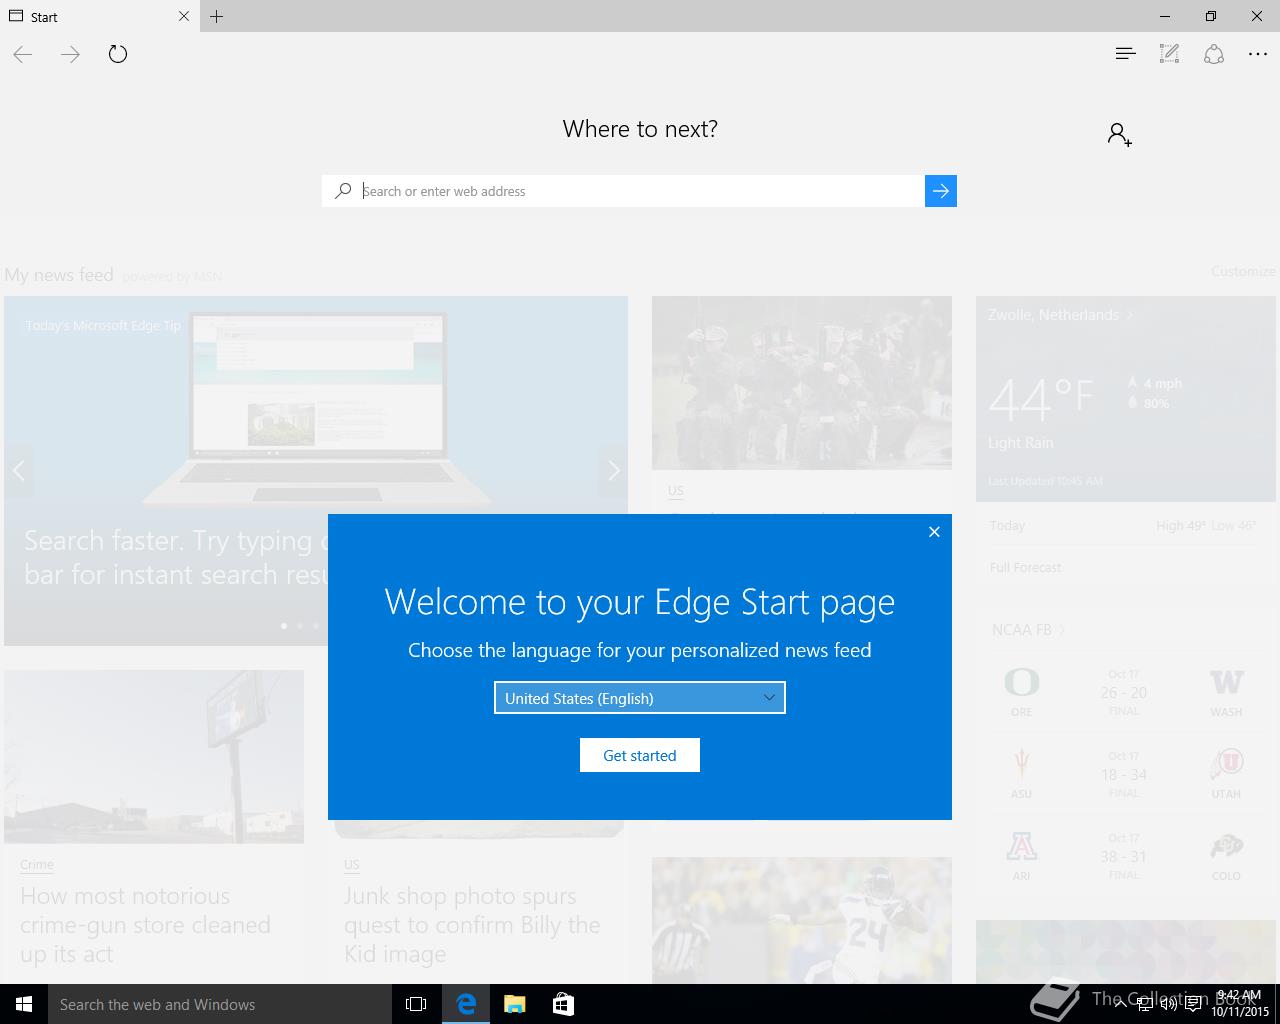This screenshot has width=1280, height=1024.
Task: Open the Windows Start menu
Action: [24, 1004]
